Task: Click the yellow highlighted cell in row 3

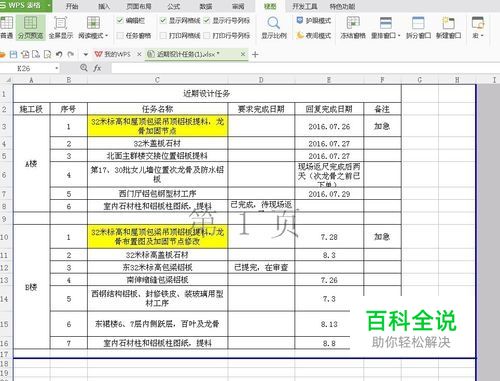Action: coord(157,126)
